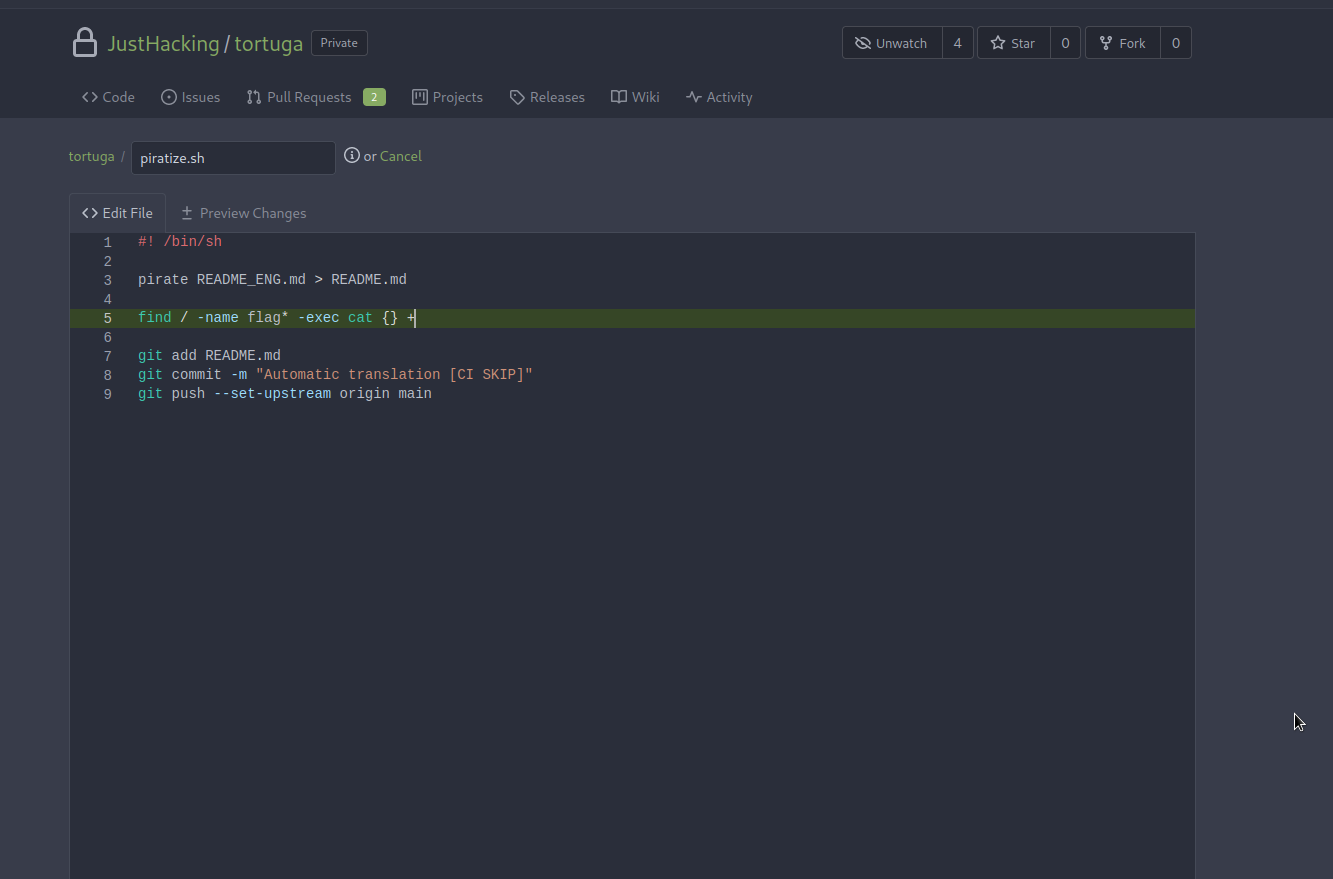Click line number 5 in the gutter
Screen dimensions: 1333x879
[107, 318]
